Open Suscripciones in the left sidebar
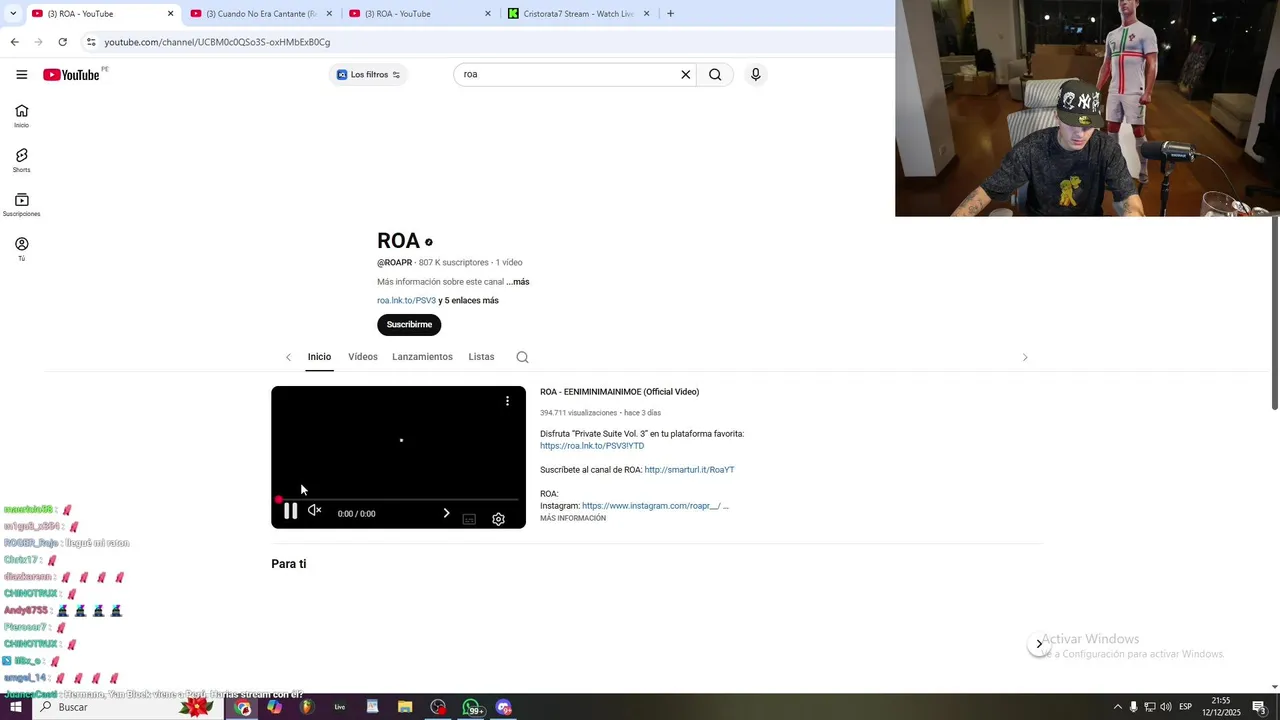The width and height of the screenshot is (1280, 720). (x=22, y=205)
